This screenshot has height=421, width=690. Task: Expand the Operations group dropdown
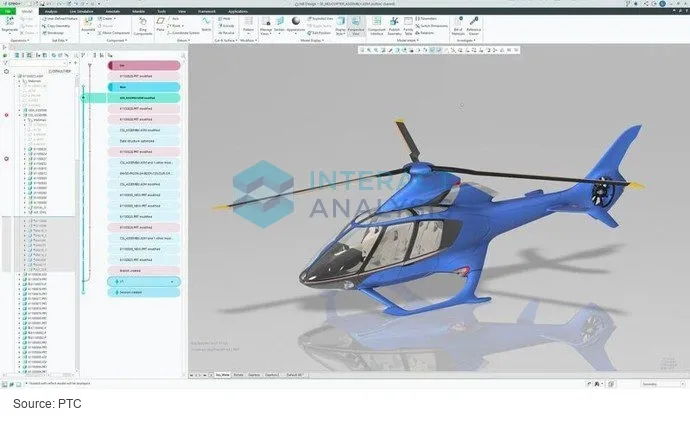click(x=20, y=40)
